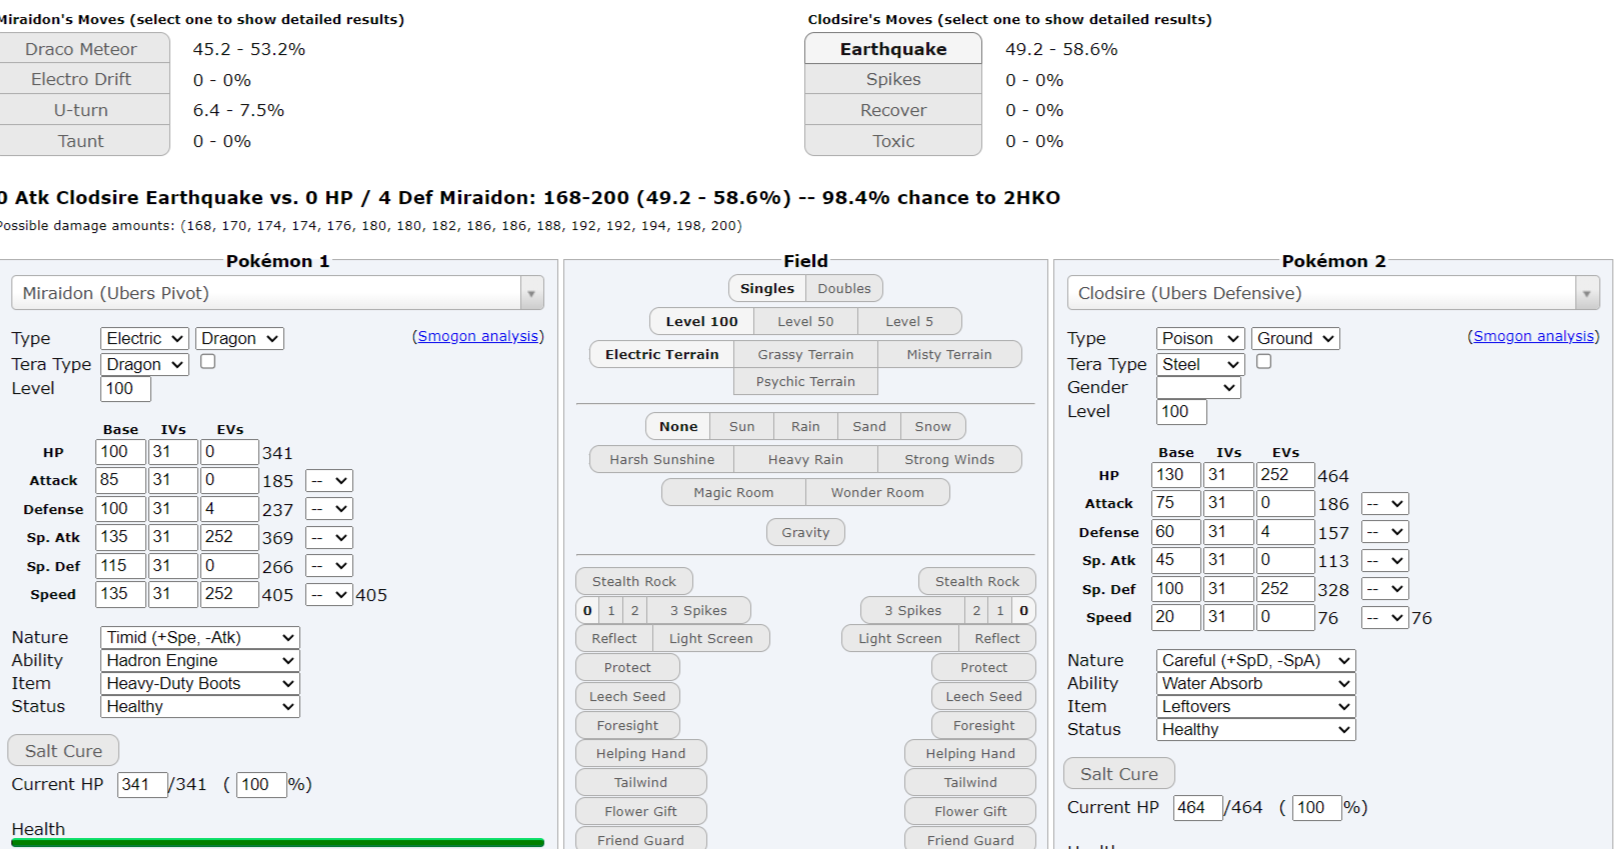
Task: Toggle Electric Terrain
Action: click(662, 354)
